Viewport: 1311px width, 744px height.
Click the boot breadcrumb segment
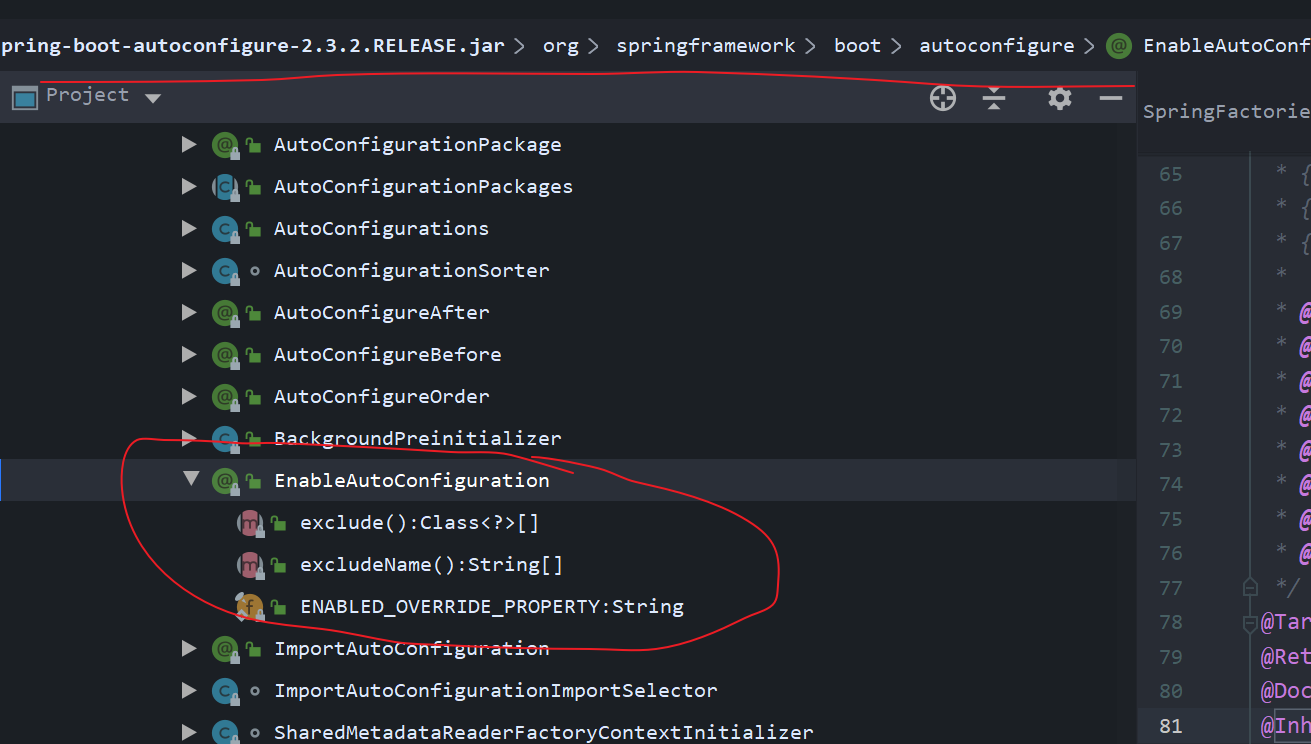(x=858, y=46)
